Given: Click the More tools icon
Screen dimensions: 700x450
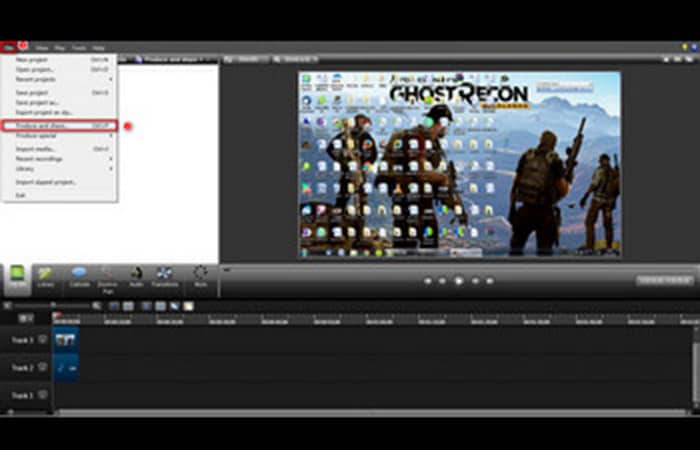Looking at the screenshot, I should (200, 276).
